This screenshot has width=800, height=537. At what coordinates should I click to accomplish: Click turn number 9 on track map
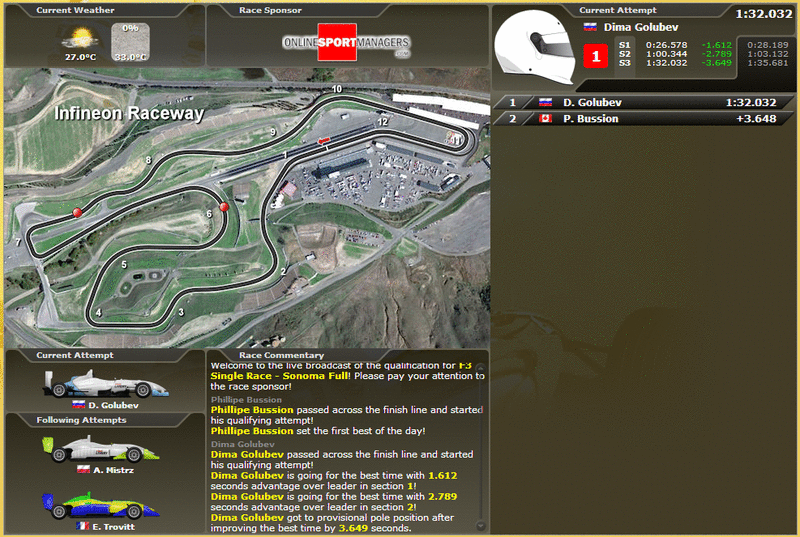[273, 132]
